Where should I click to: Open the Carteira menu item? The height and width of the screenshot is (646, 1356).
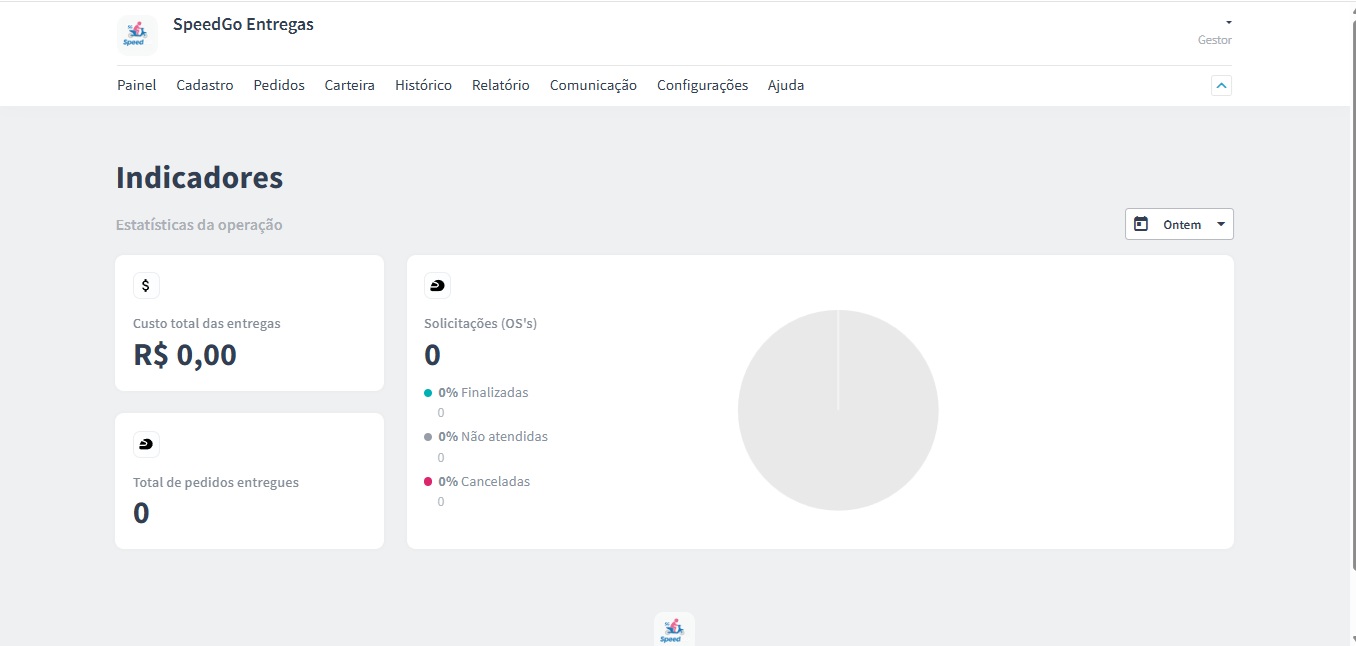[349, 86]
